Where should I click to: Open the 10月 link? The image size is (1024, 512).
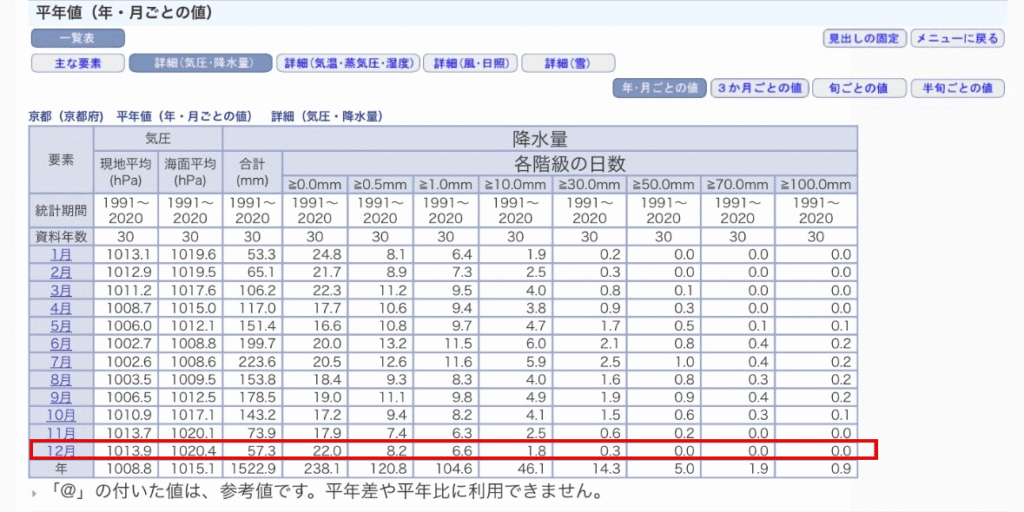61,415
